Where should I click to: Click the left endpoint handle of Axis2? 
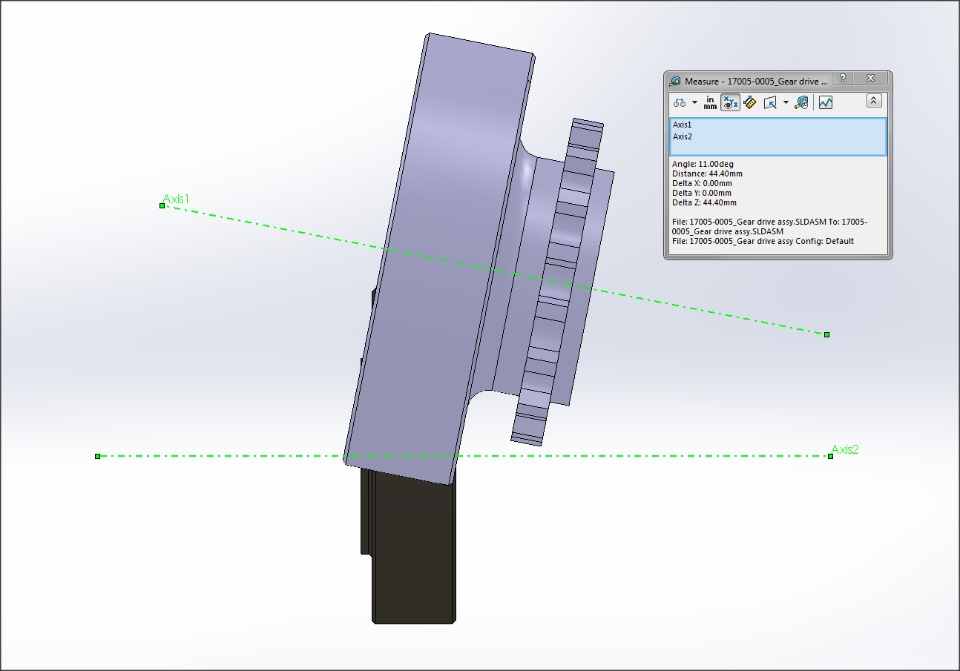click(x=97, y=456)
